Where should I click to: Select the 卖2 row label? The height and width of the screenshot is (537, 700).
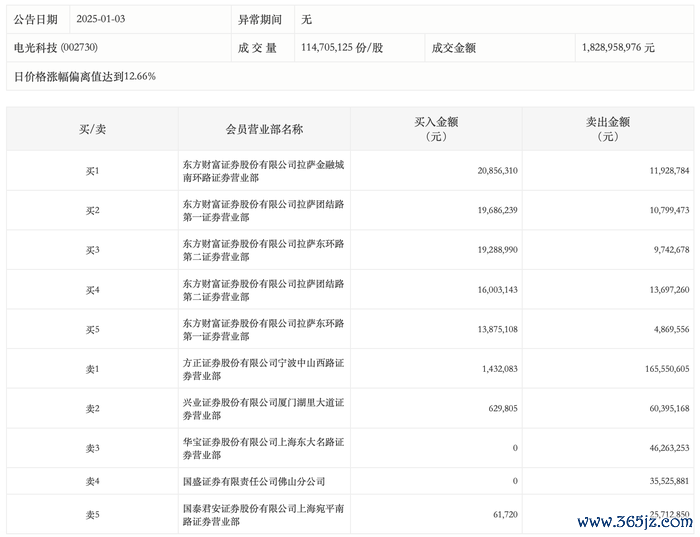tap(92, 409)
